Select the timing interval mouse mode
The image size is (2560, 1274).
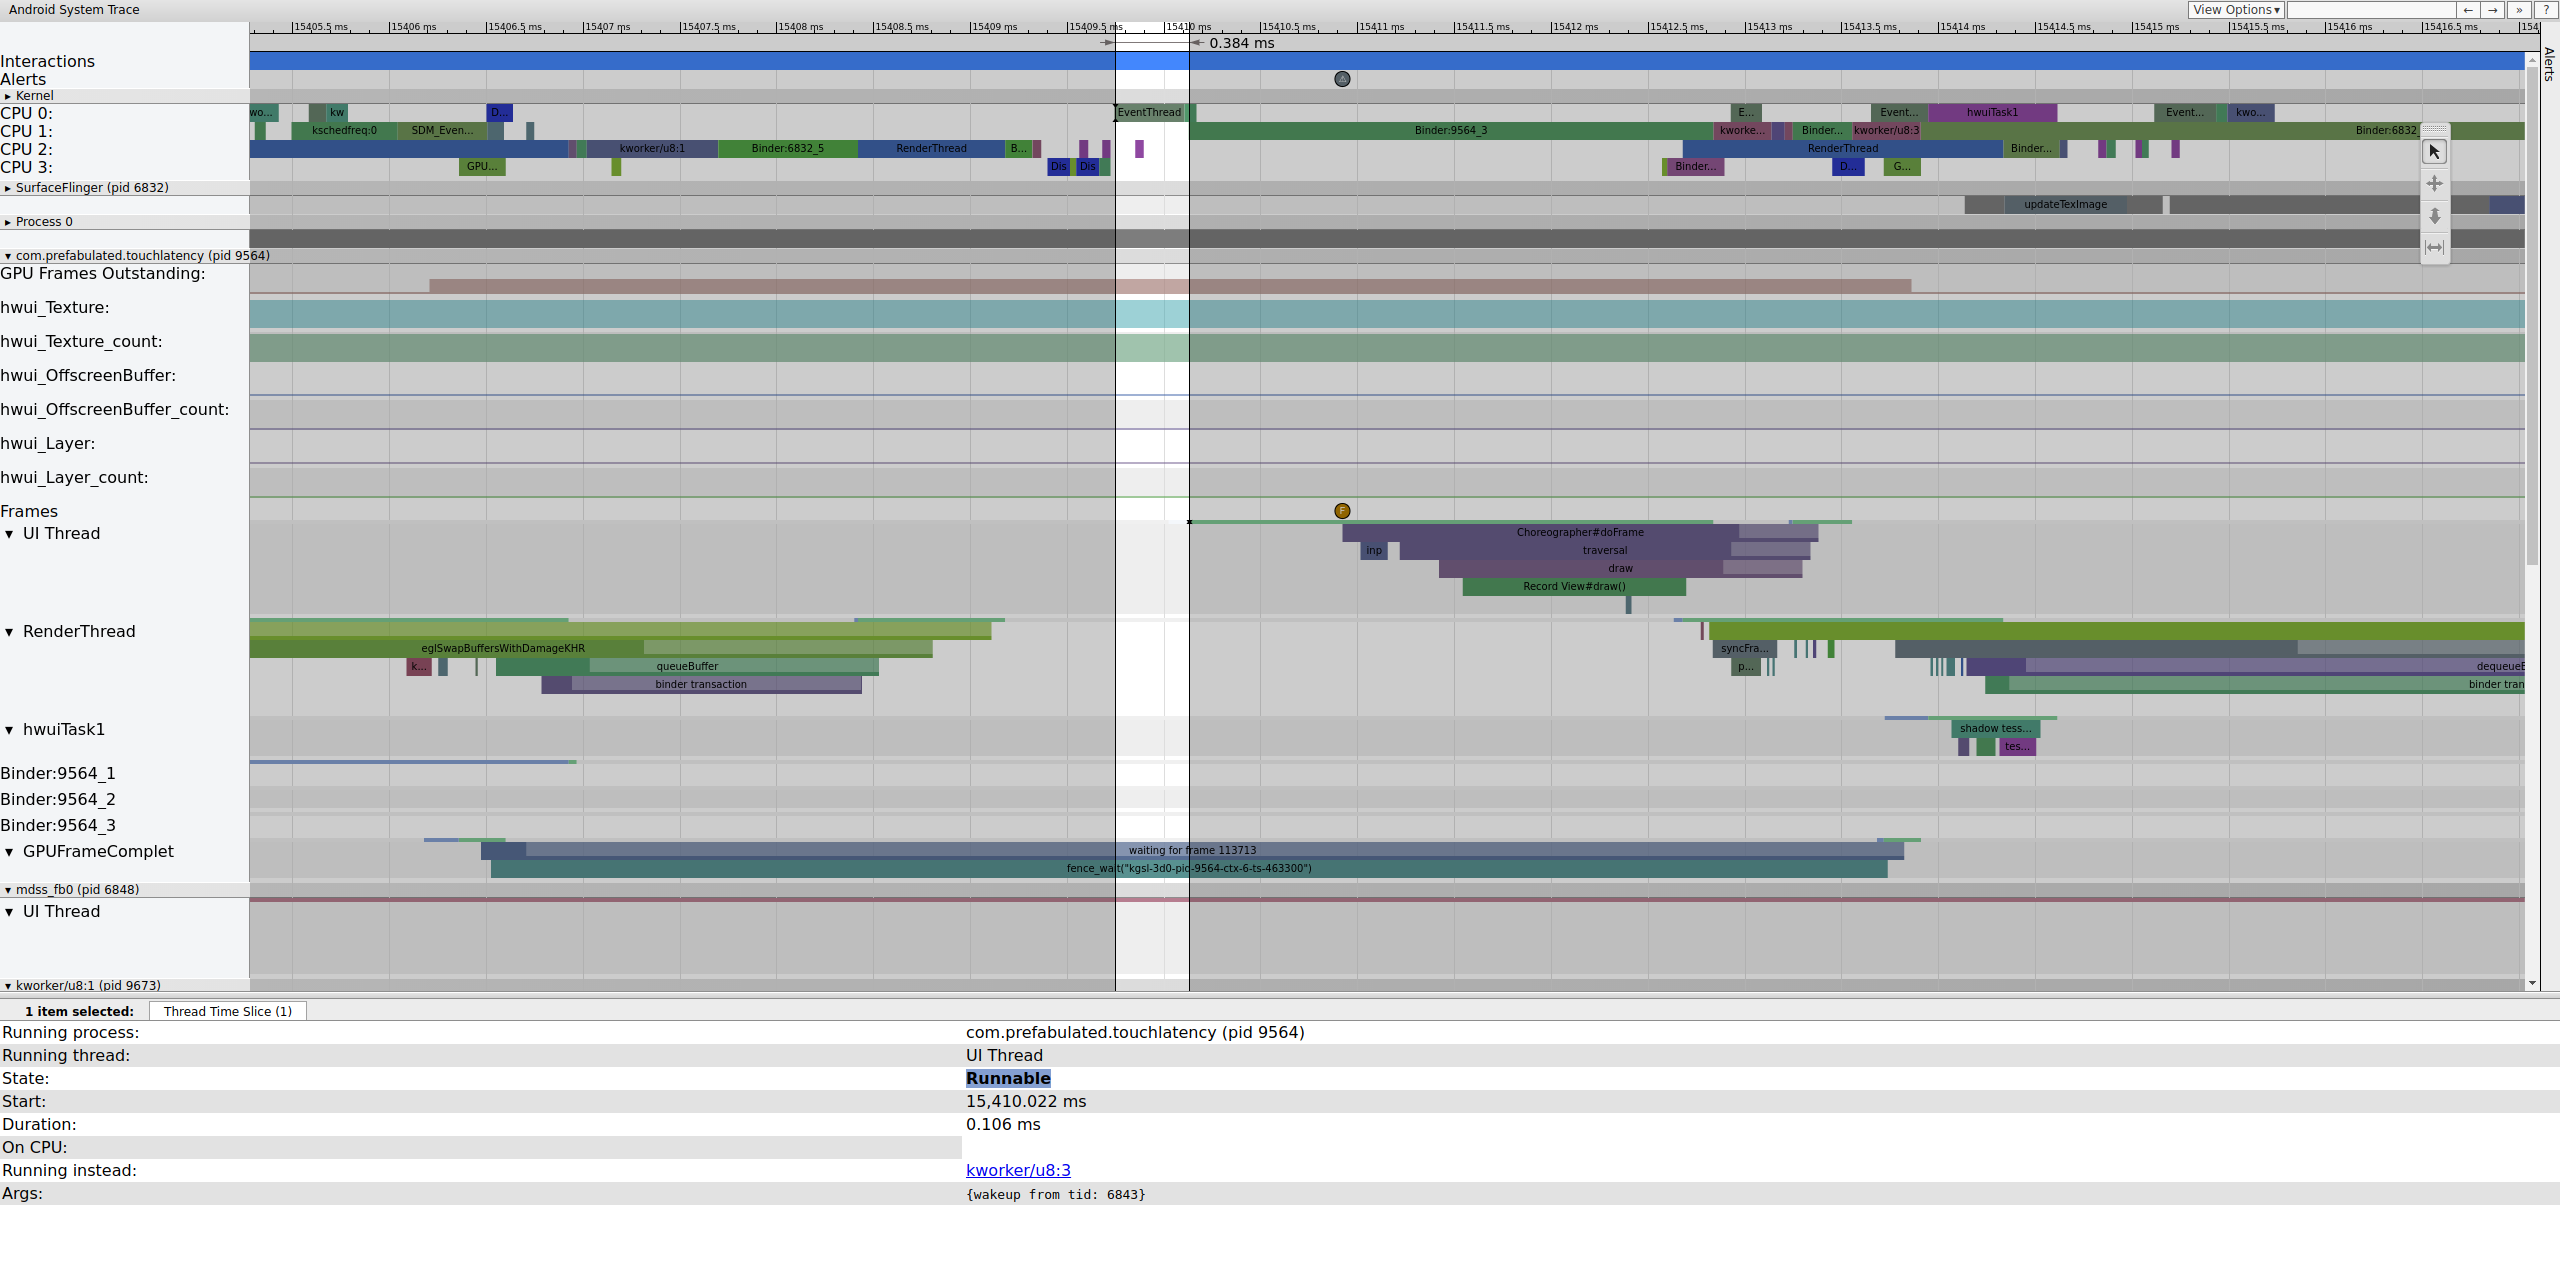2434,247
